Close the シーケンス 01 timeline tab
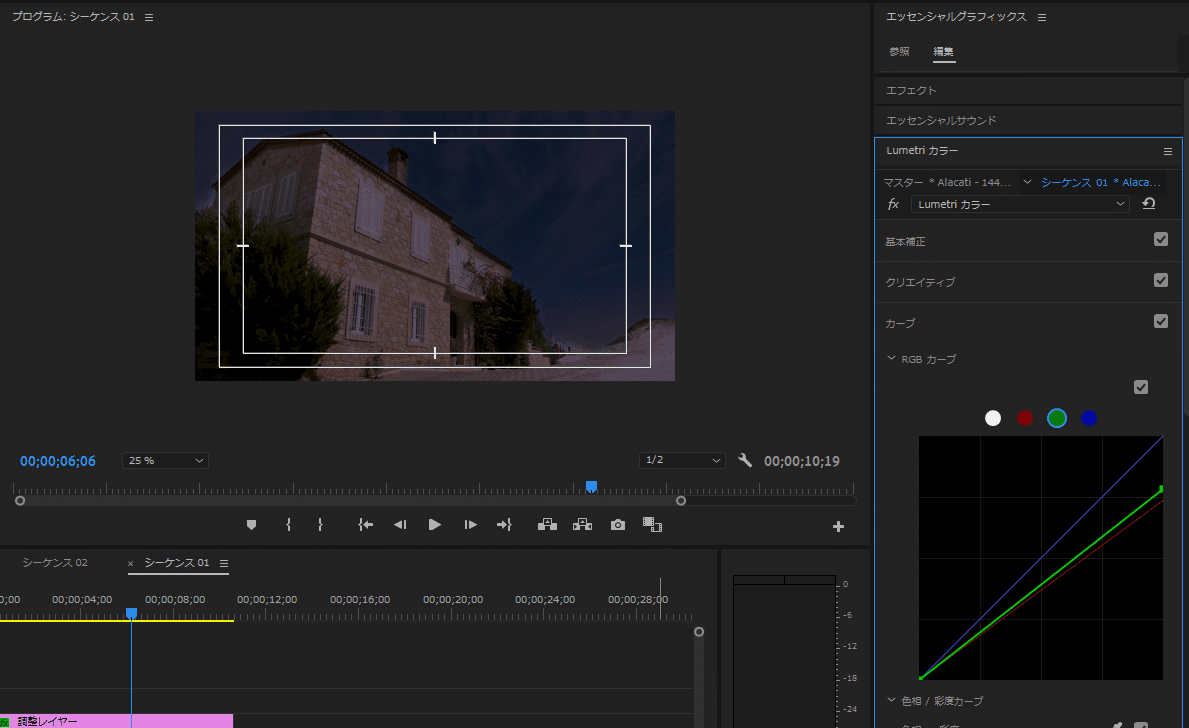The width and height of the screenshot is (1189, 728). tap(130, 563)
